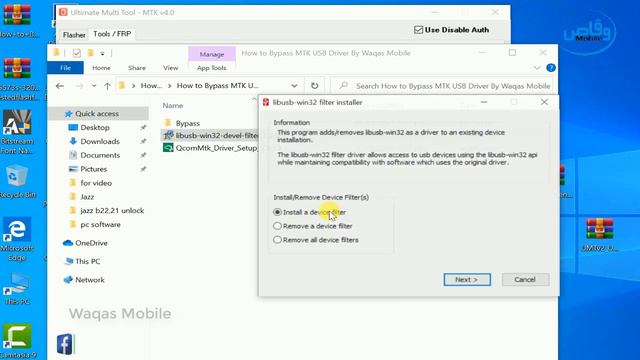Click 'How...' breadcrumb in address bar
The height and width of the screenshot is (360, 640).
pyautogui.click(x=151, y=86)
